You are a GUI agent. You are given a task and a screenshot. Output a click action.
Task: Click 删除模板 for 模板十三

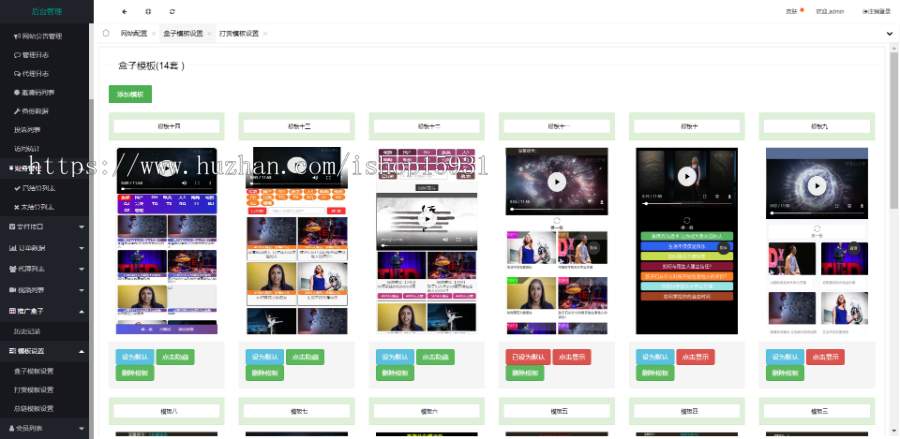pyautogui.click(x=265, y=374)
